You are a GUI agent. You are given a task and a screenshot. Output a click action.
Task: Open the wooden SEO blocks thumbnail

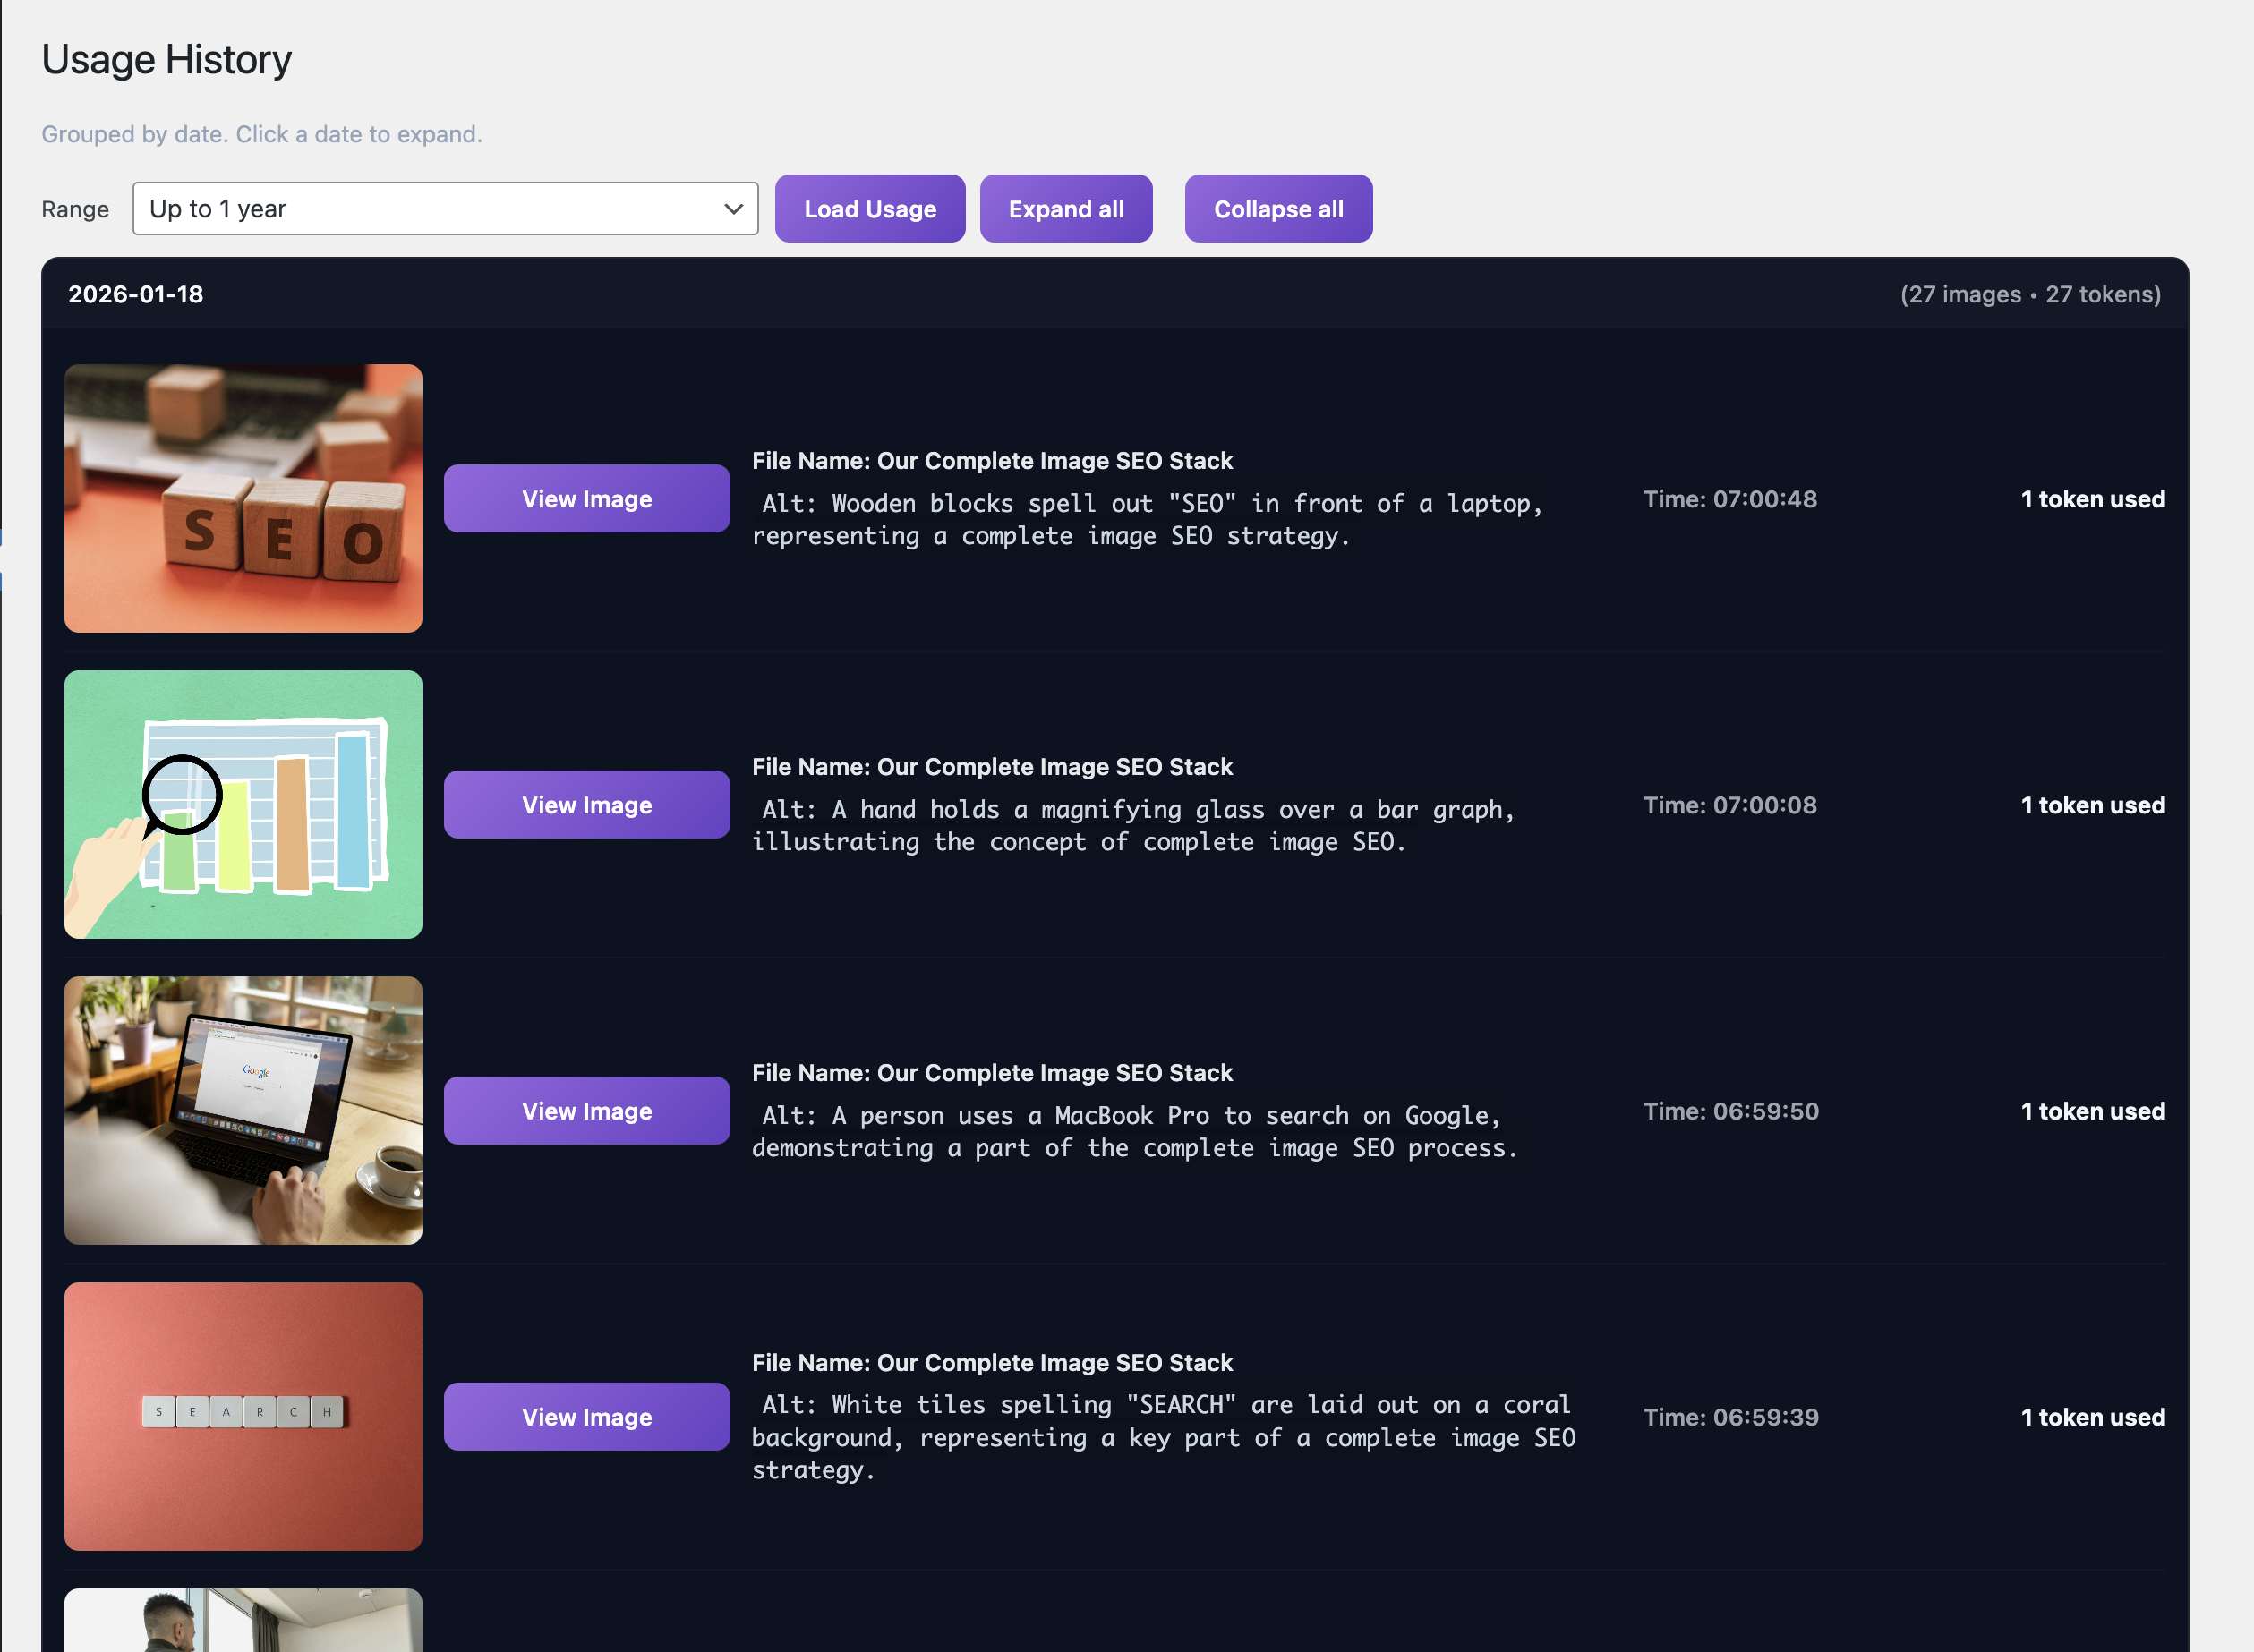pos(243,498)
